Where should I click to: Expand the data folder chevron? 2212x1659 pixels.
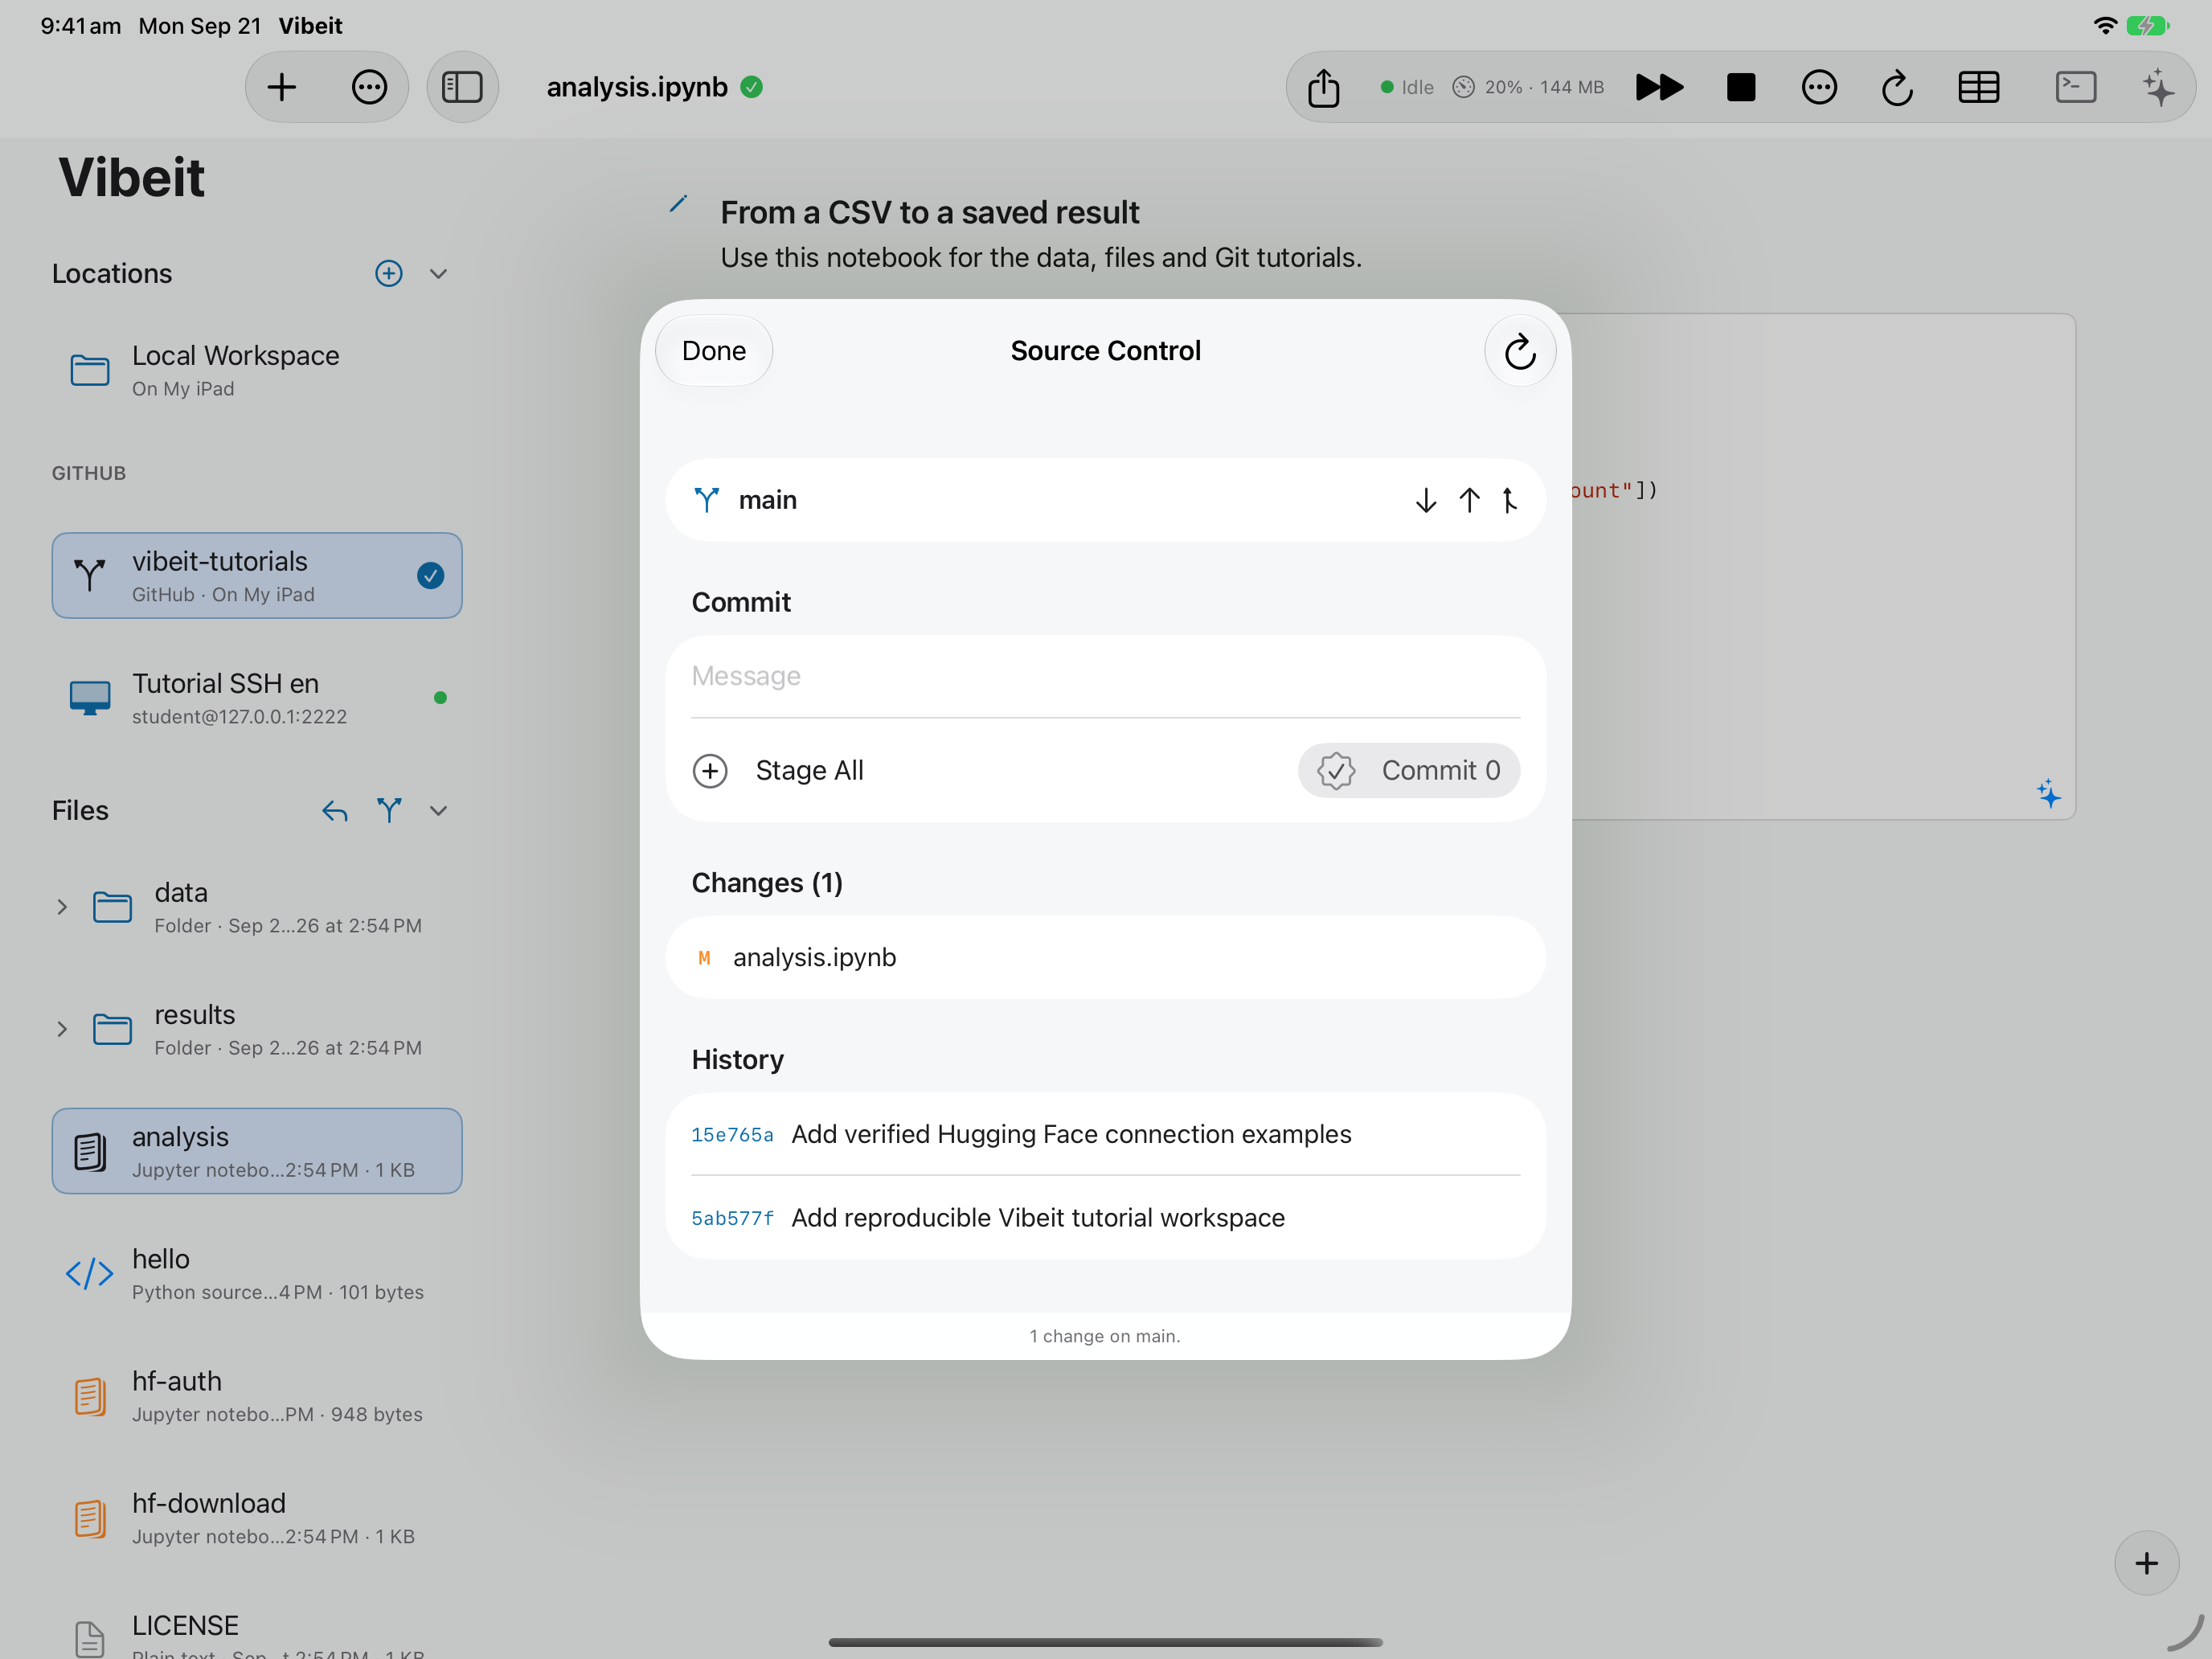62,907
